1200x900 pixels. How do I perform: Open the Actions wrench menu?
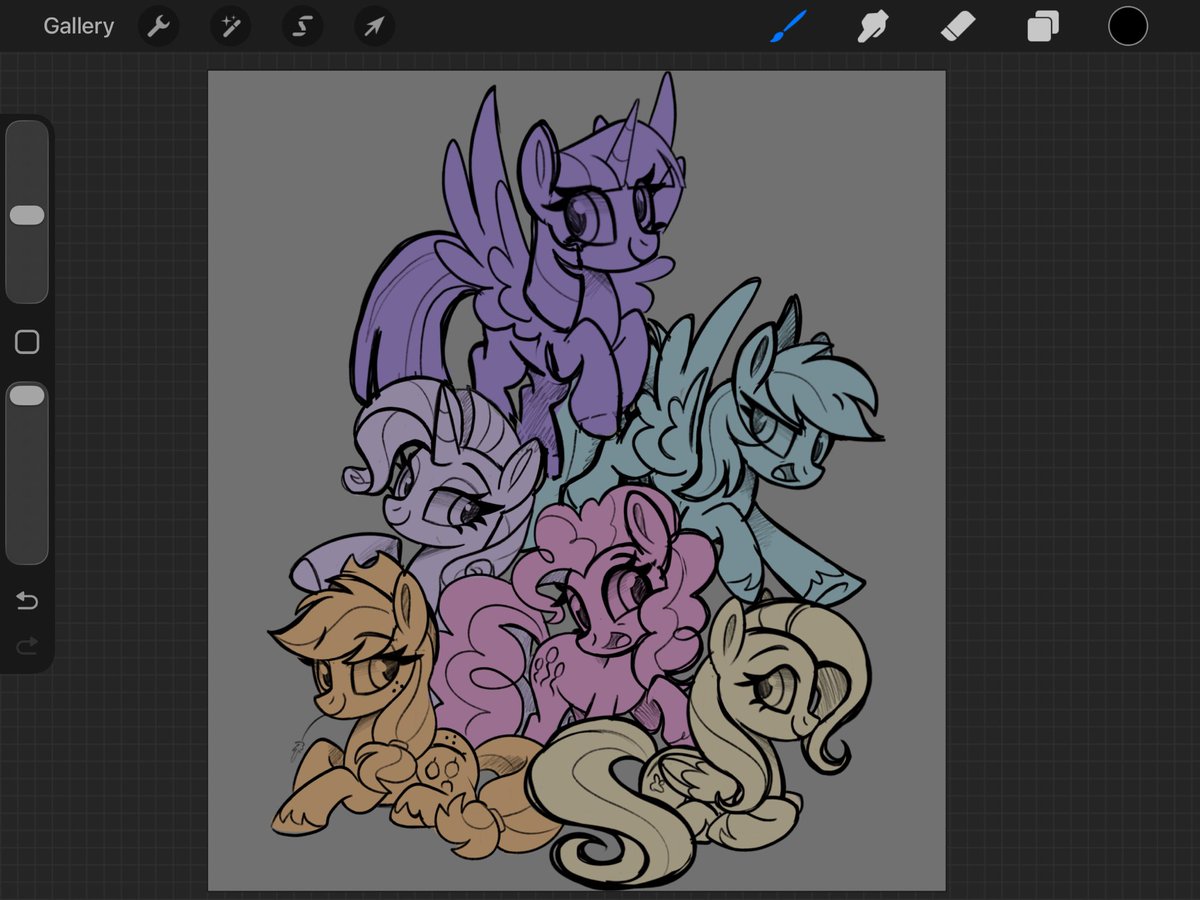point(158,26)
